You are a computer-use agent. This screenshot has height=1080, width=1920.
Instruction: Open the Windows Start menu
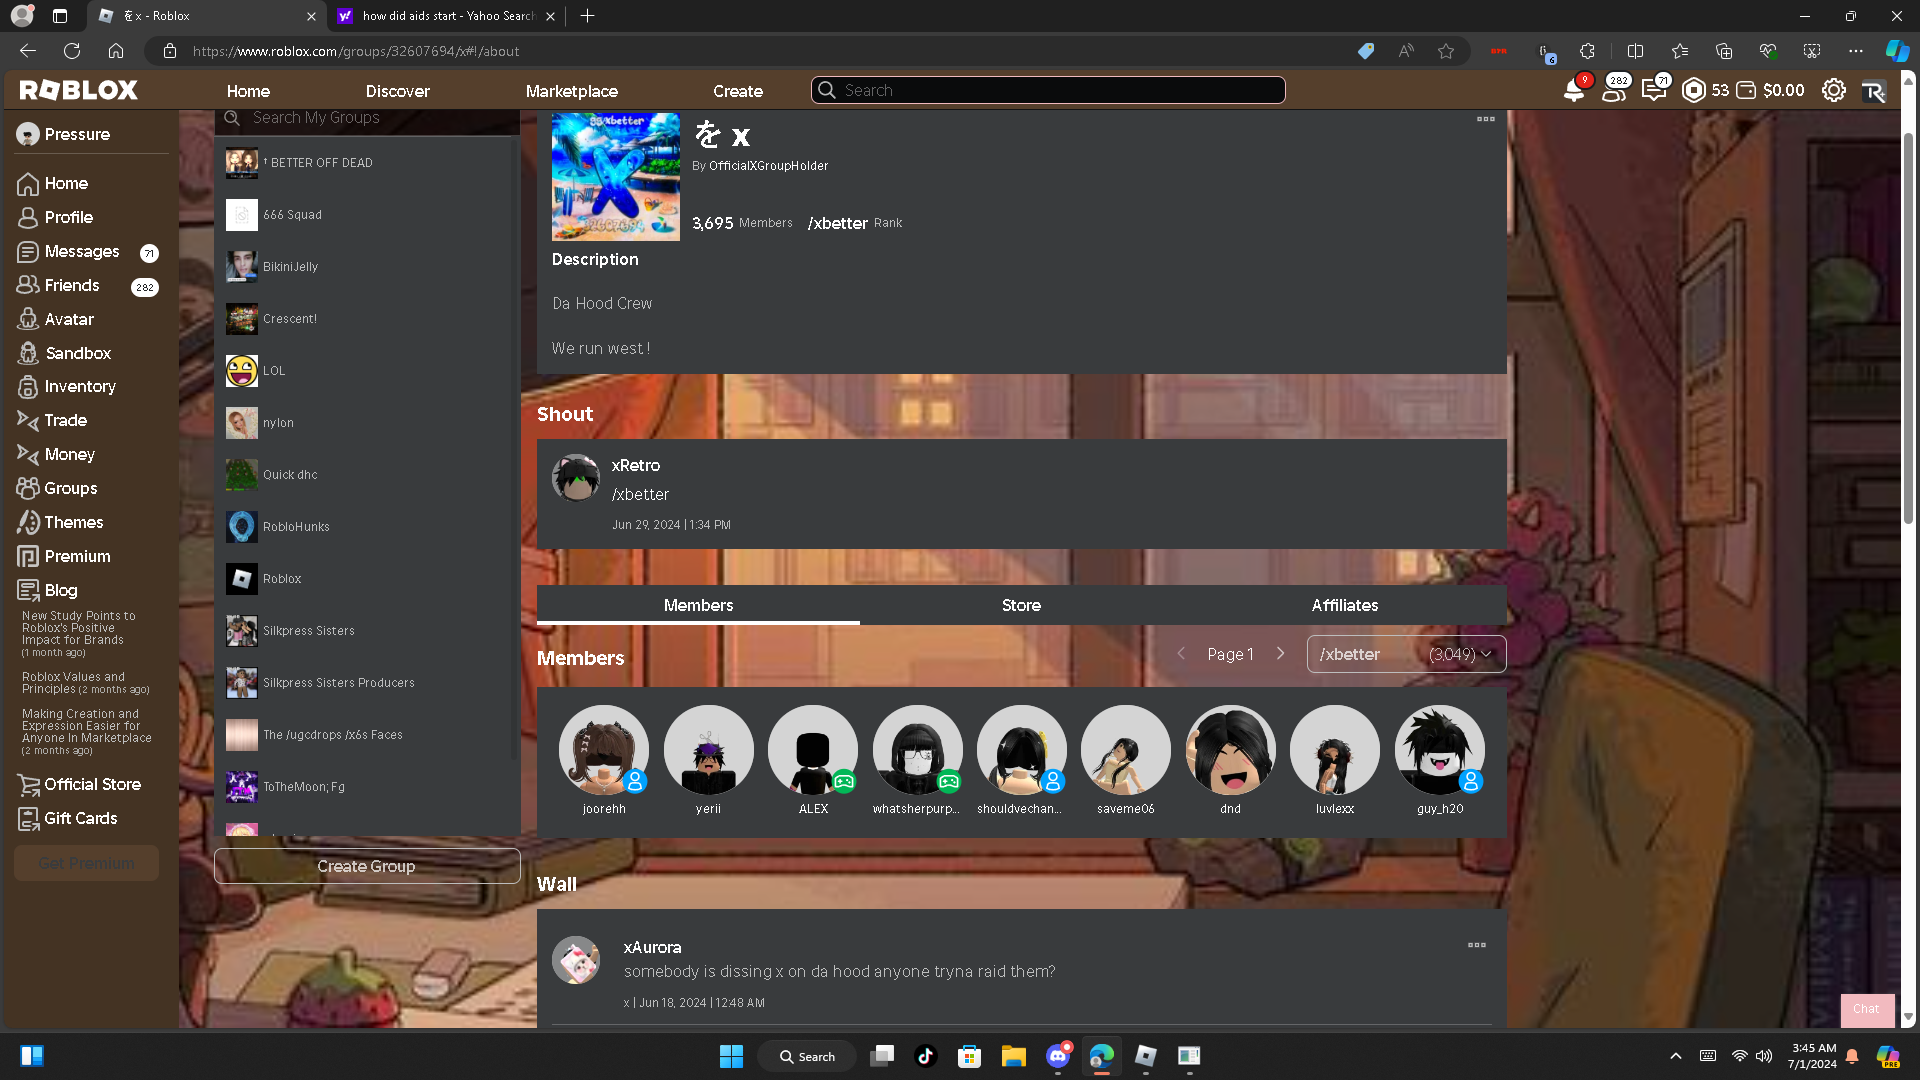(731, 1056)
